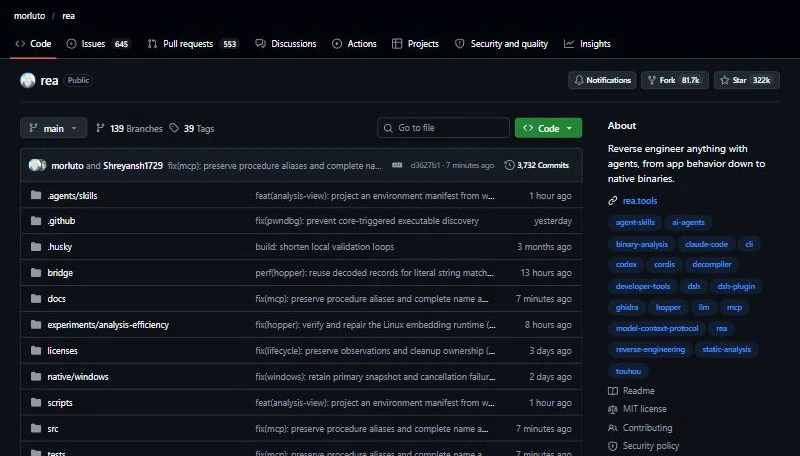Open the green Code dropdown button
800x456 pixels.
[x=548, y=128]
